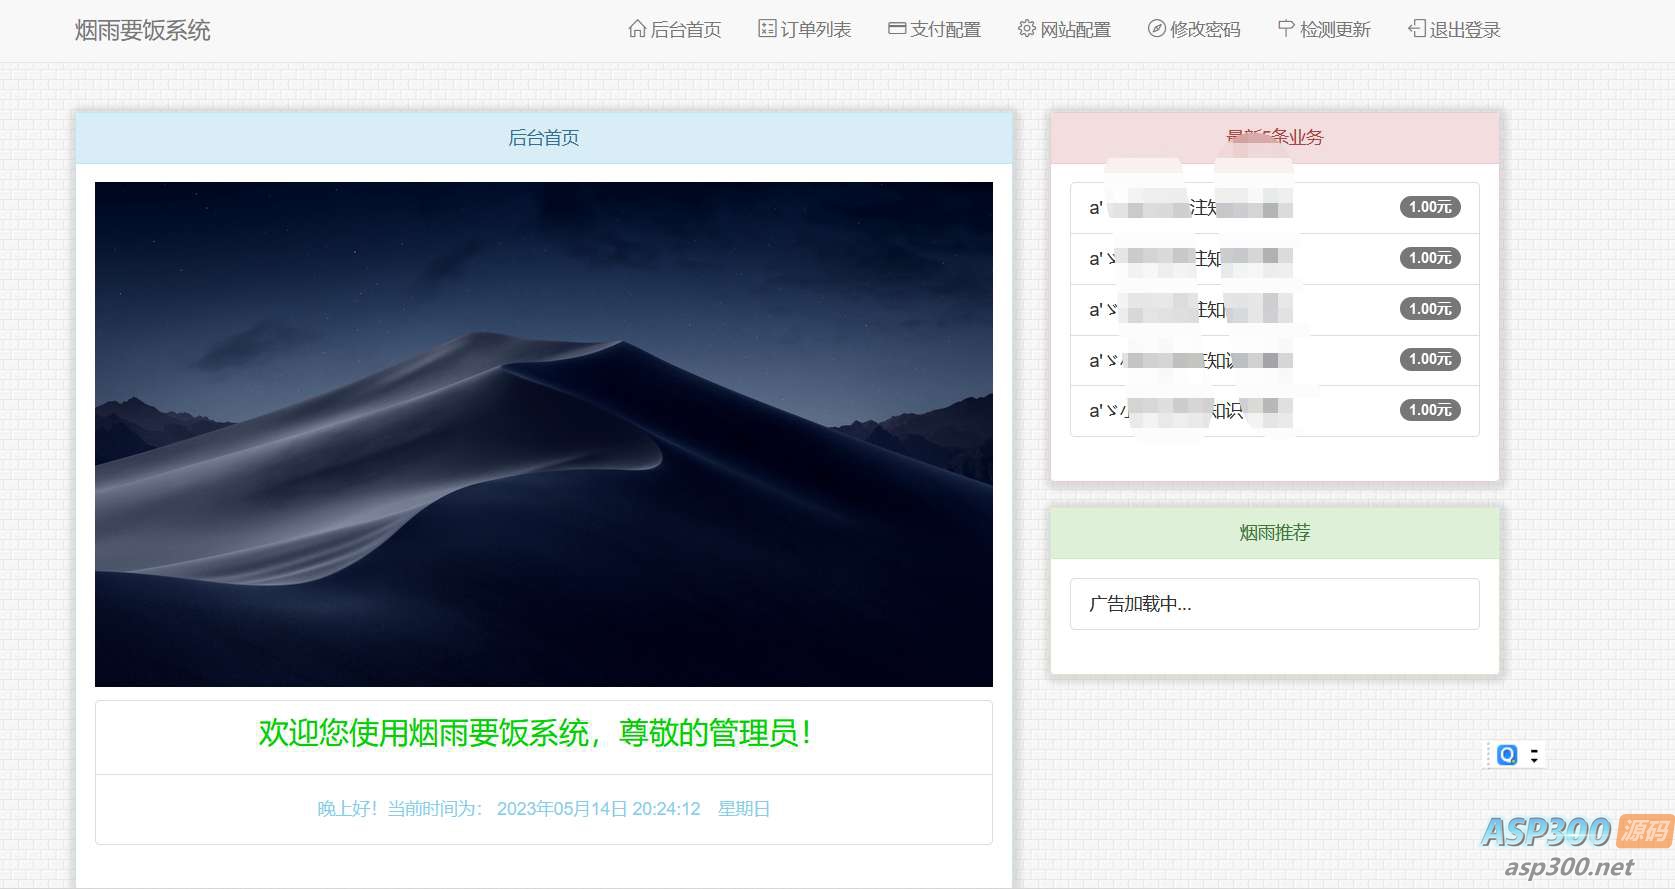
Task: Click the arrows next to the blue Q icon
Action: pyautogui.click(x=1534, y=756)
